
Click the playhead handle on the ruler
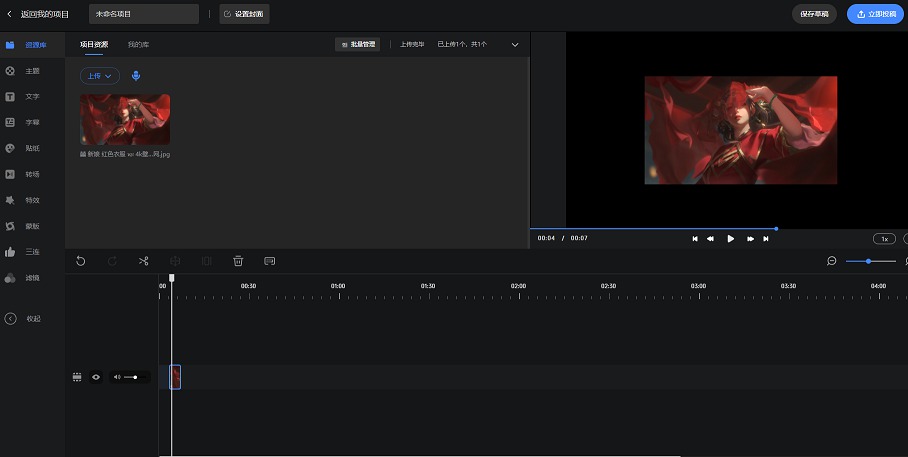(x=171, y=278)
